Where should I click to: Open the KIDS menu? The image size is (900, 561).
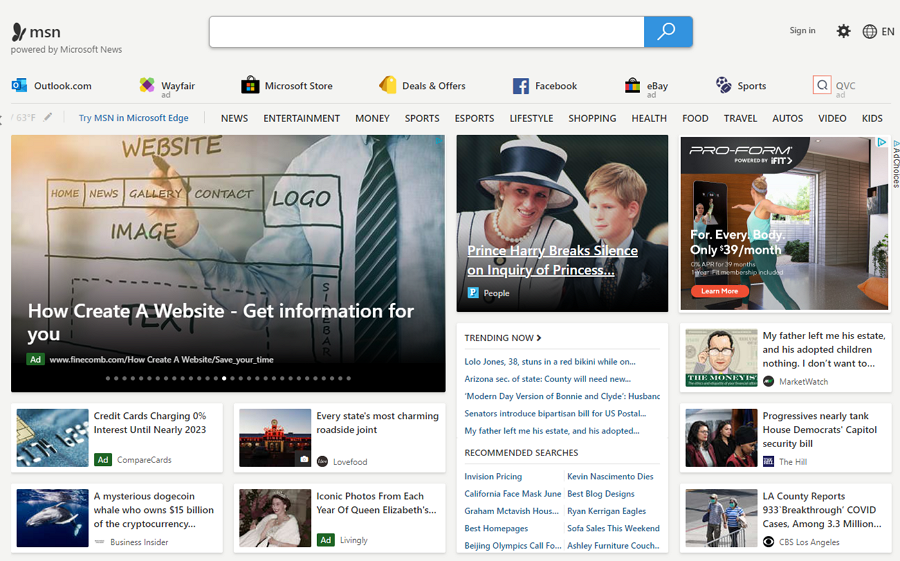pos(872,118)
